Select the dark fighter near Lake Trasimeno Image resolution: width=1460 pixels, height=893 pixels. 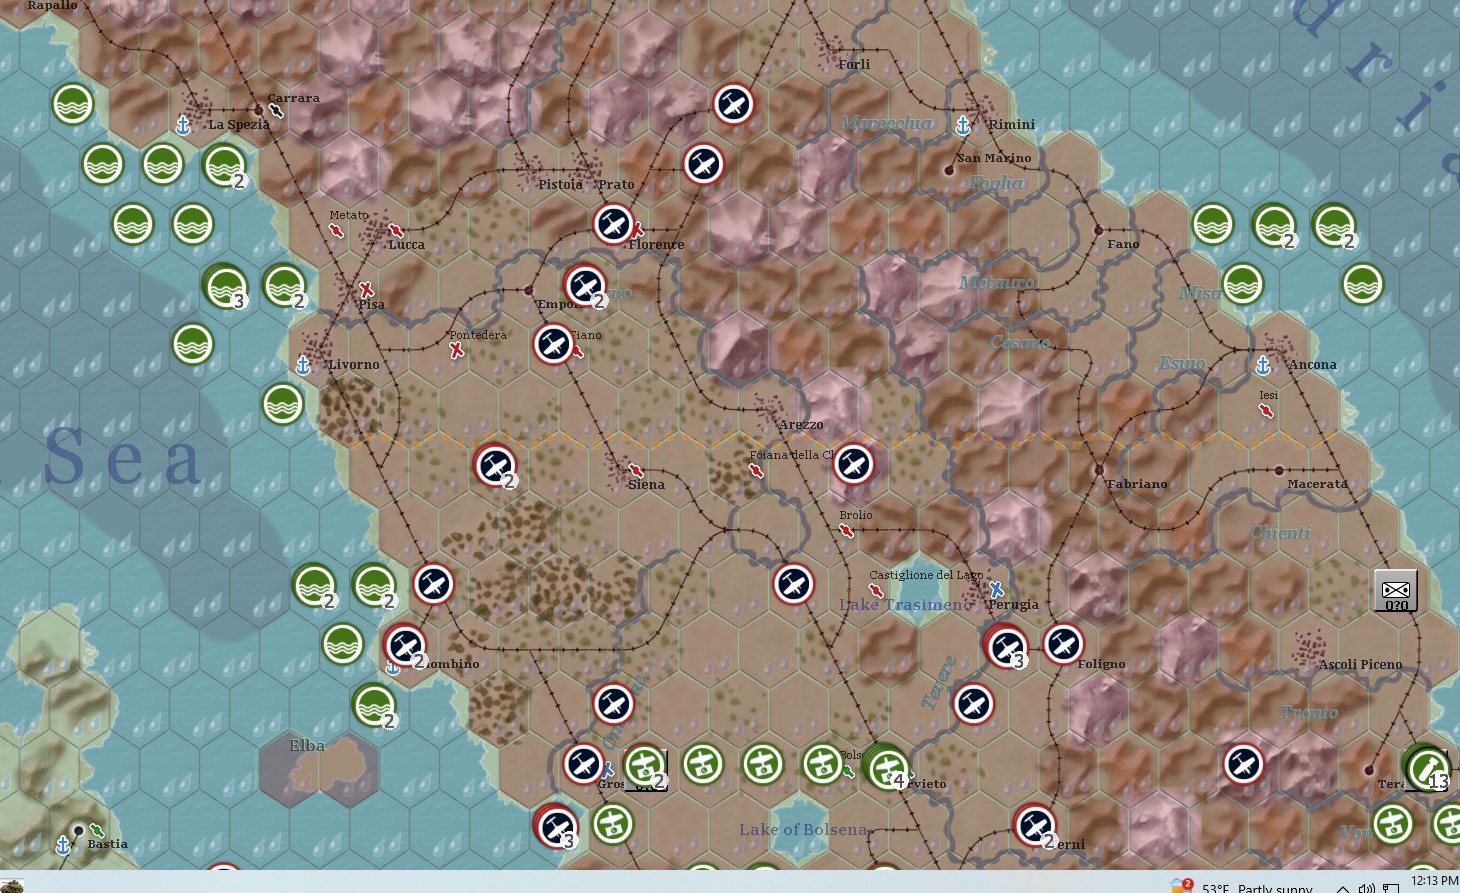[x=793, y=585]
